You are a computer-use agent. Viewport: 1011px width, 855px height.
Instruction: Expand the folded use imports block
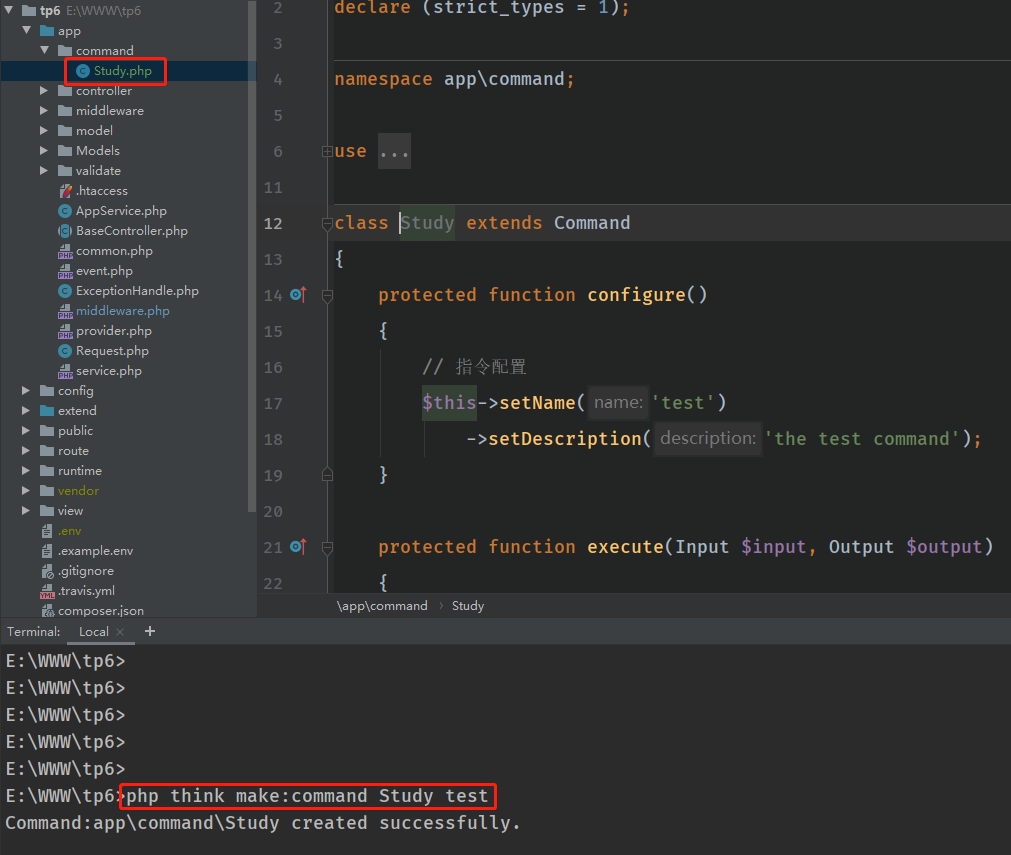click(x=328, y=152)
